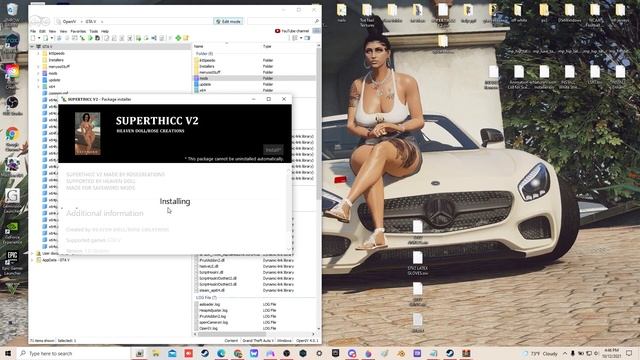The height and width of the screenshot is (360, 640).
Task: Open the File menu in OpenIV
Action: (x=33, y=31)
